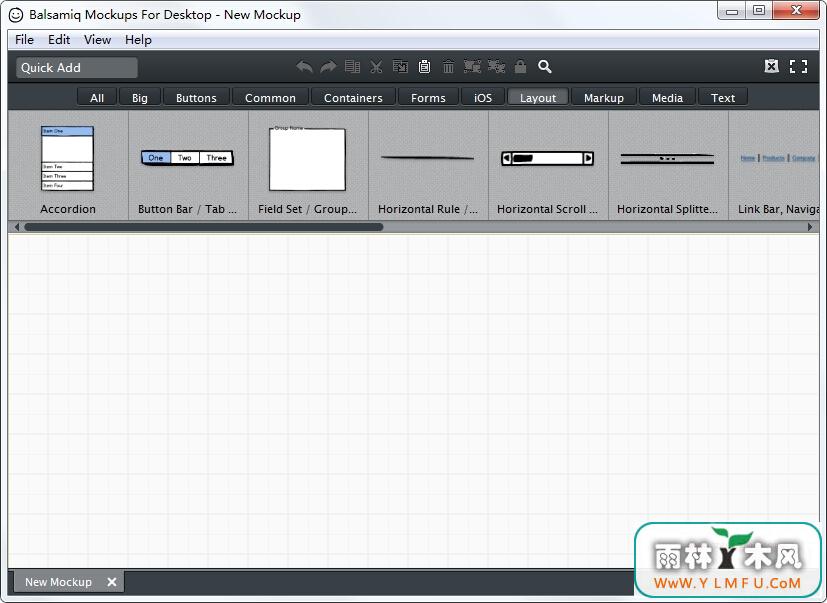
Task: Click the Duplicate selection icon
Action: [352, 67]
